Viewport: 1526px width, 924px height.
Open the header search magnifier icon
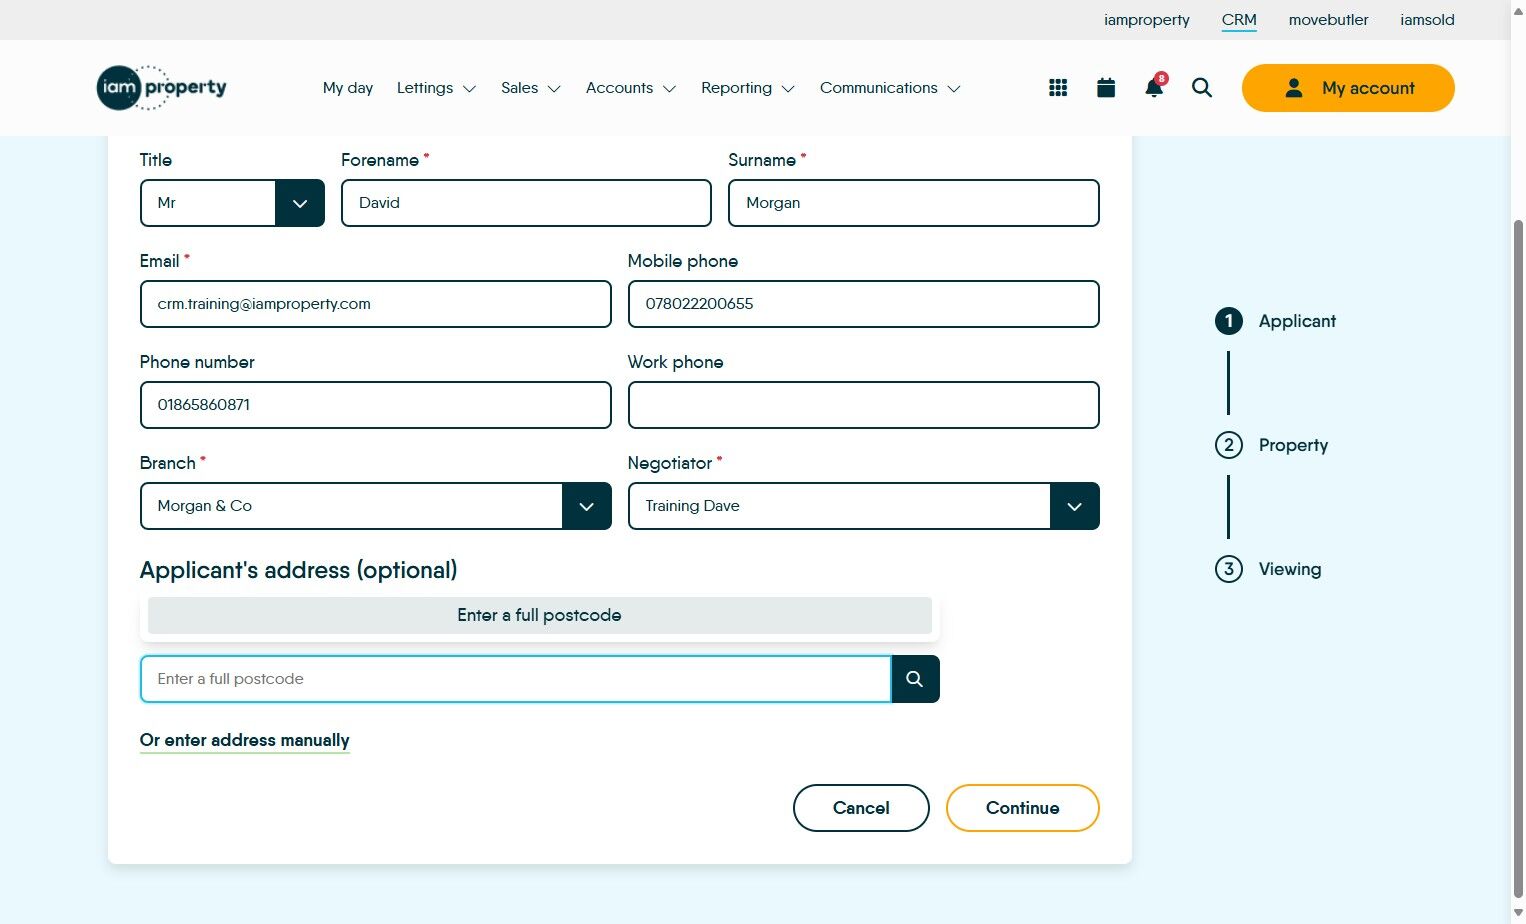point(1202,88)
